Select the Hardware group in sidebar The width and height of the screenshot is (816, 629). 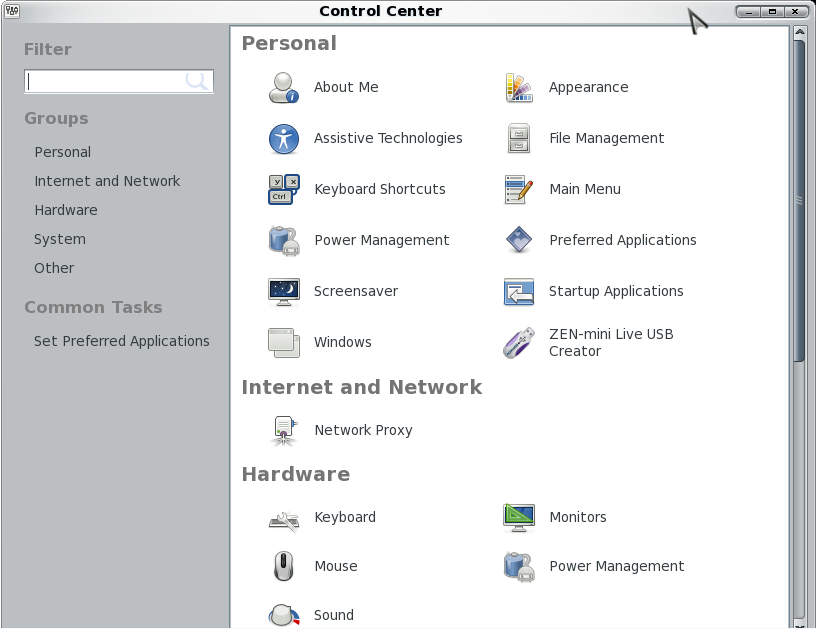[66, 210]
